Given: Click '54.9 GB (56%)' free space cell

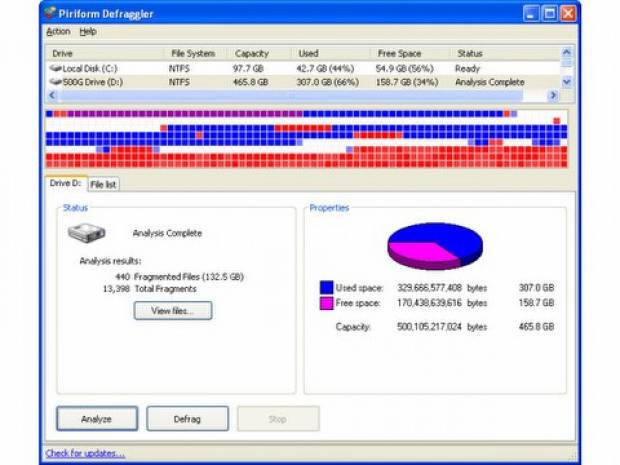Looking at the screenshot, I should tap(405, 68).
